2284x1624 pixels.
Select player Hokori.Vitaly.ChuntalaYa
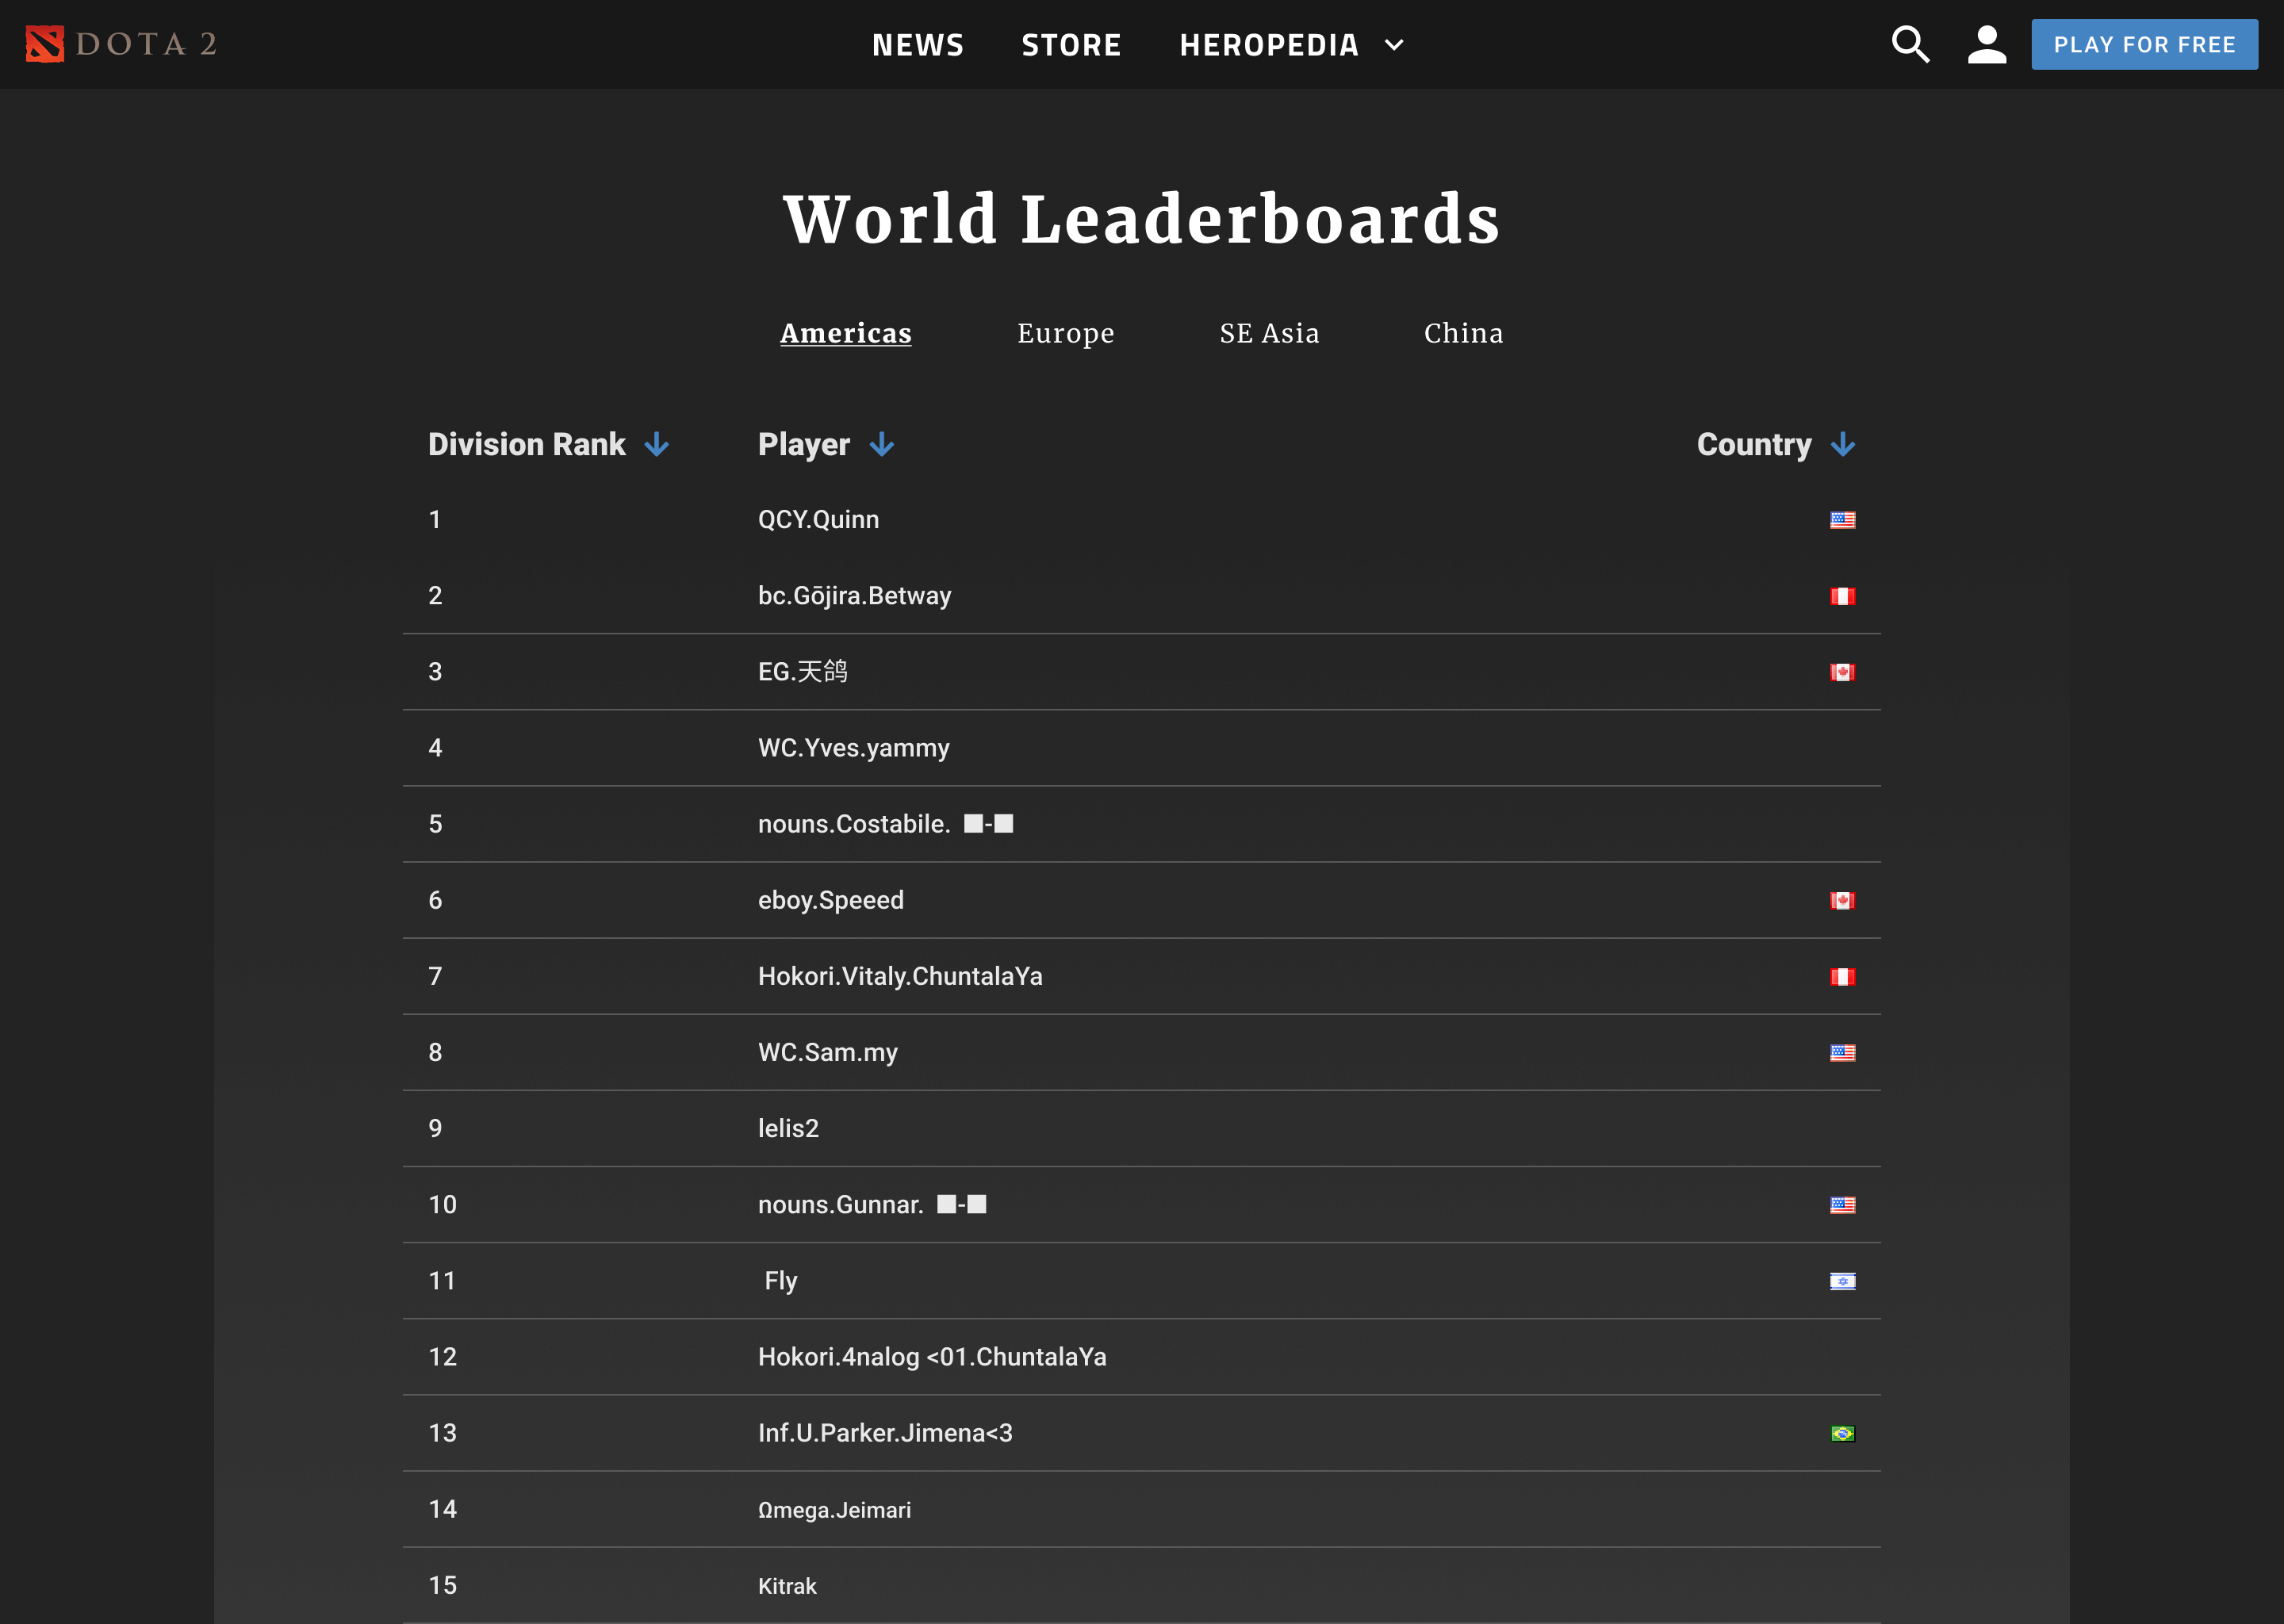coord(900,976)
